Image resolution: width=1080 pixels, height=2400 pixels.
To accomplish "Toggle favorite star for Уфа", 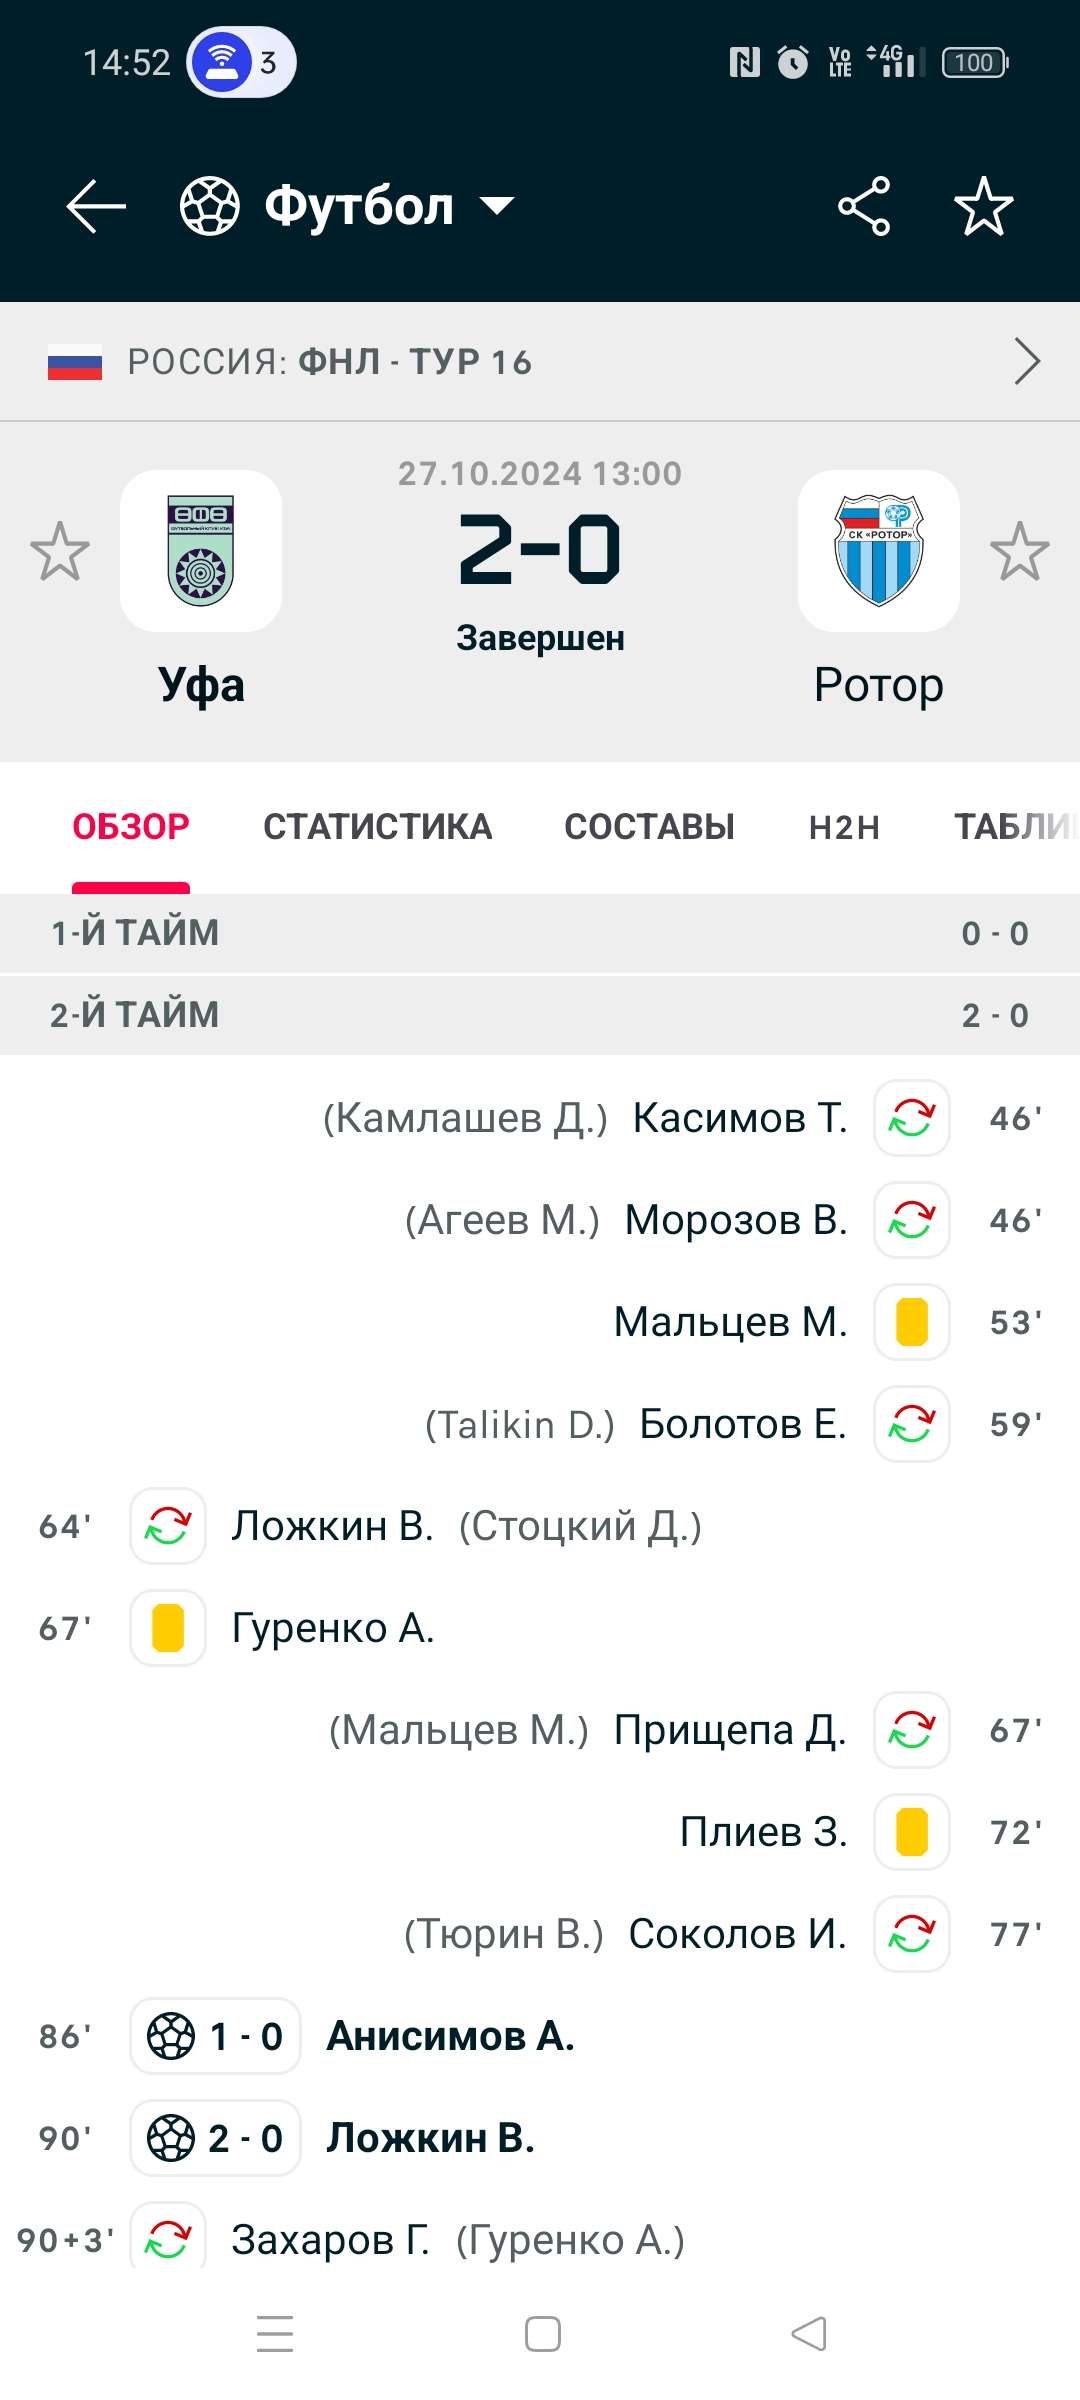I will [60, 551].
